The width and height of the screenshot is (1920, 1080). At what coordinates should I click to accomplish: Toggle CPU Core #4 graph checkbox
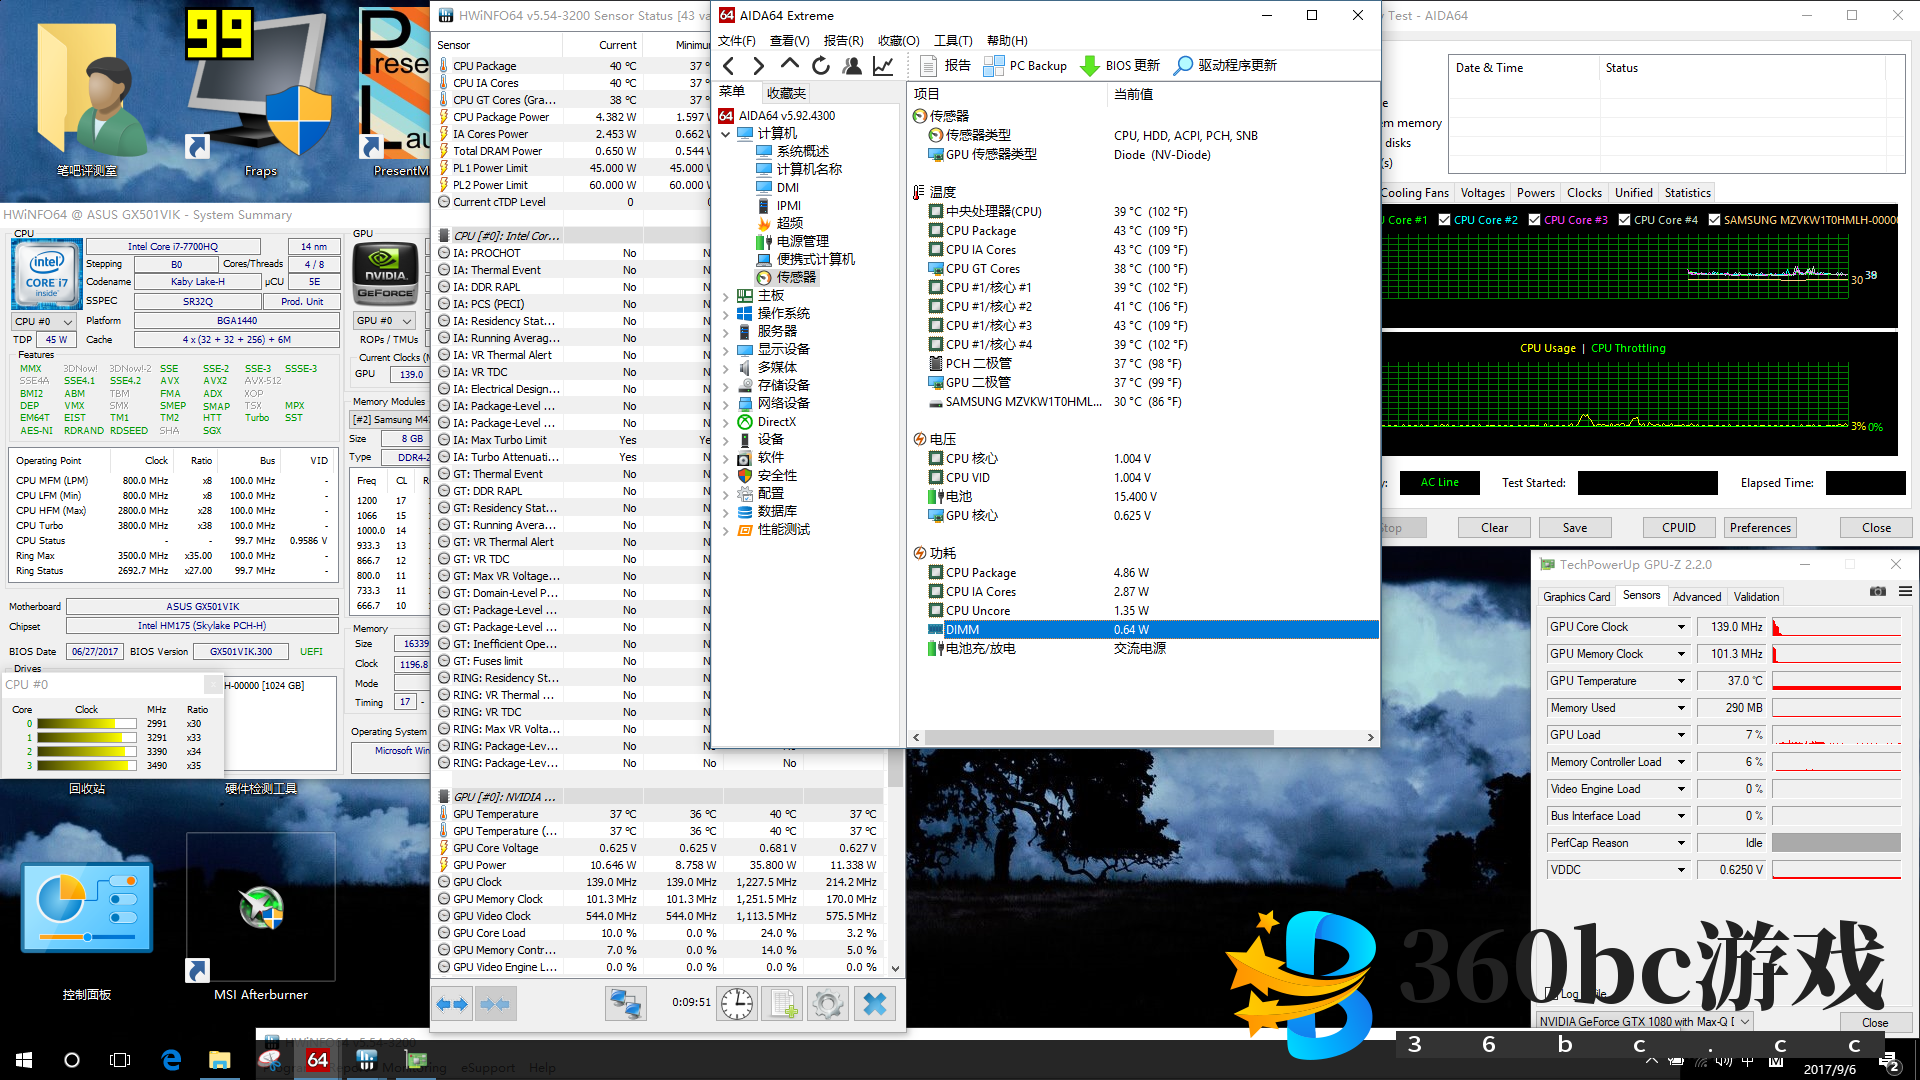1624,220
